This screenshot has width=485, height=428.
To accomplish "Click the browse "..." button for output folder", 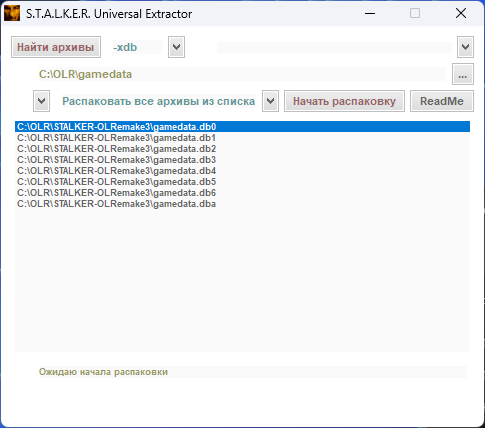I will (x=463, y=74).
